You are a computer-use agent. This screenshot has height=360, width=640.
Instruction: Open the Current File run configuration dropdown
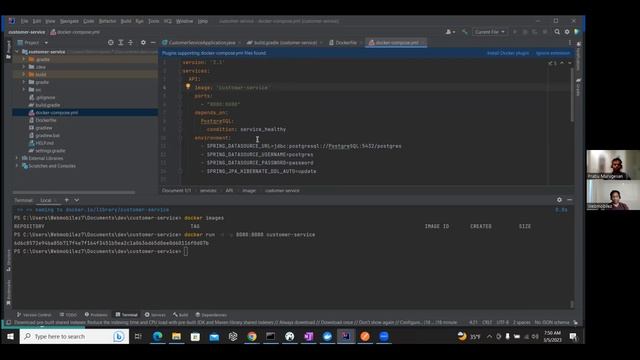click(x=489, y=32)
